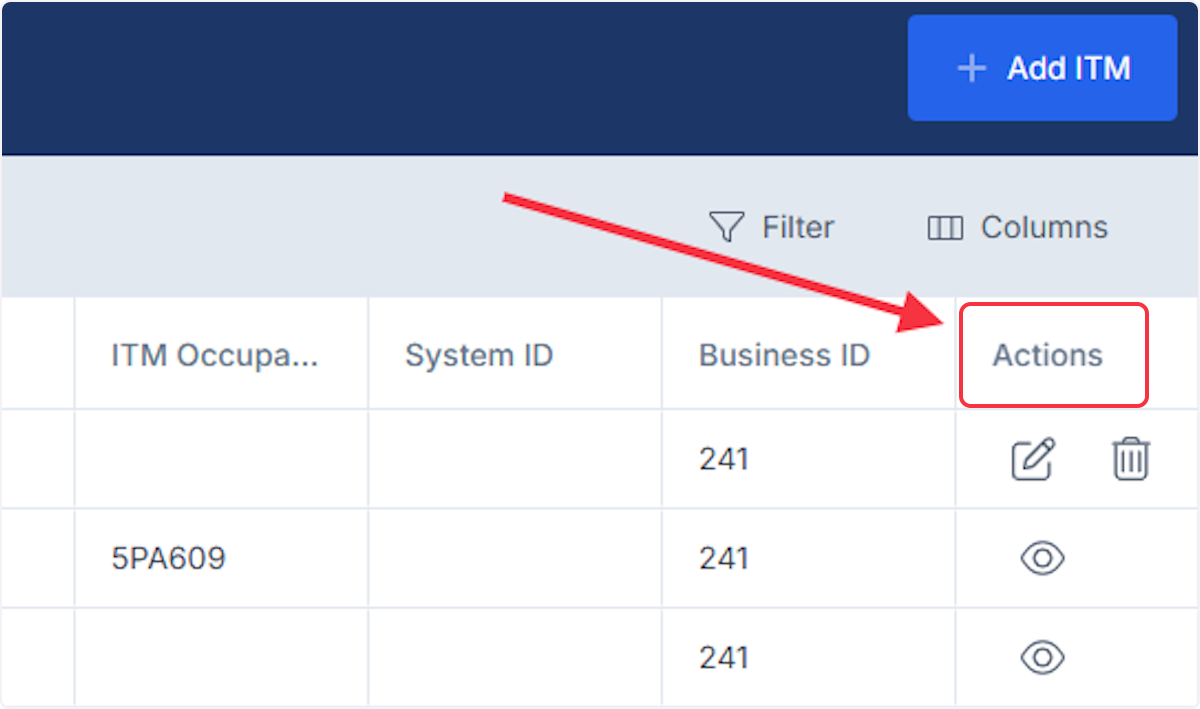This screenshot has height=709, width=1200.
Task: Click the System ID column header
Action: [x=515, y=354]
